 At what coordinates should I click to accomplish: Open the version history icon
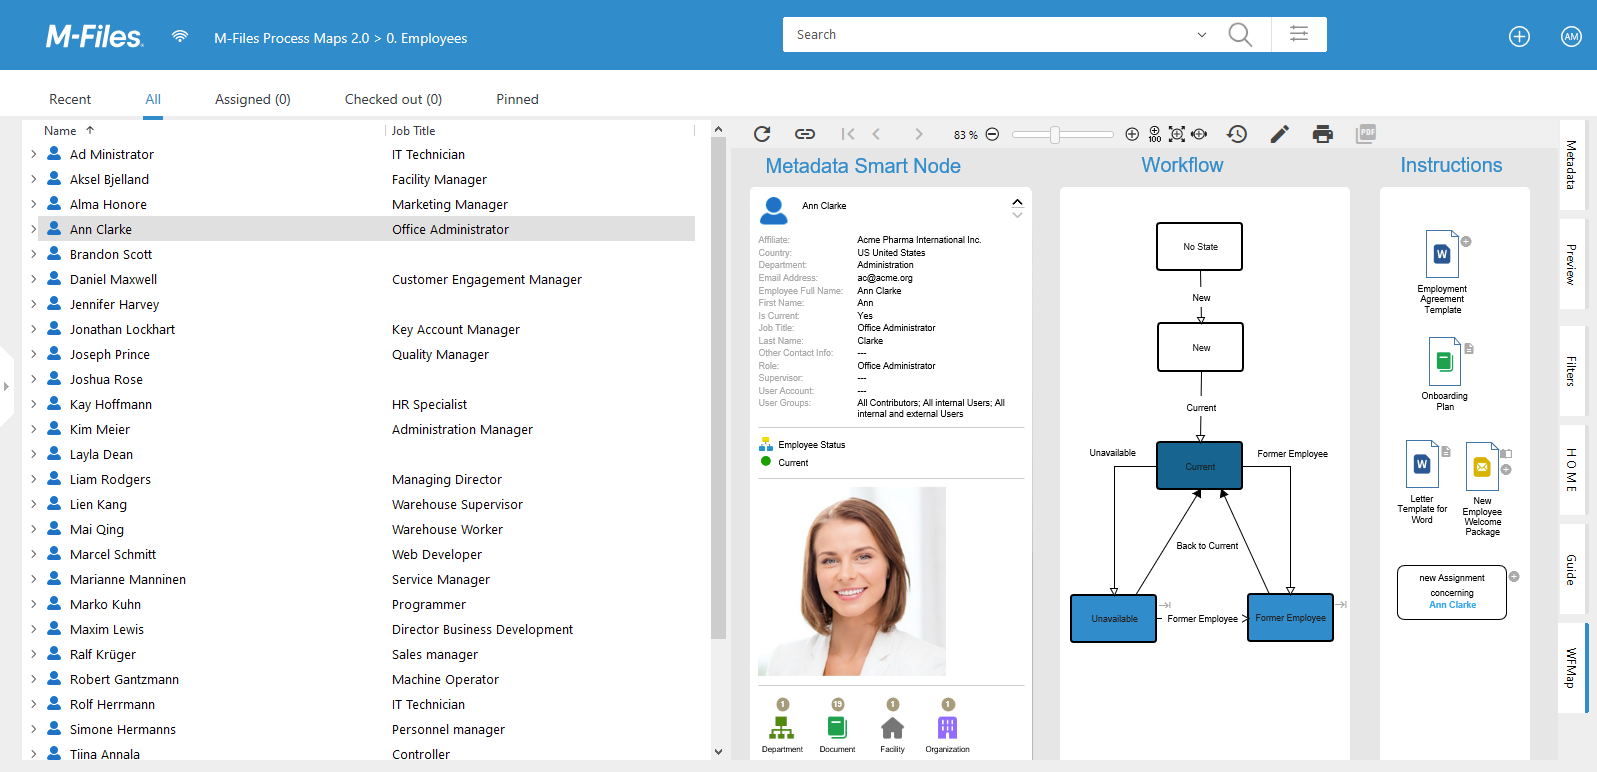1237,134
